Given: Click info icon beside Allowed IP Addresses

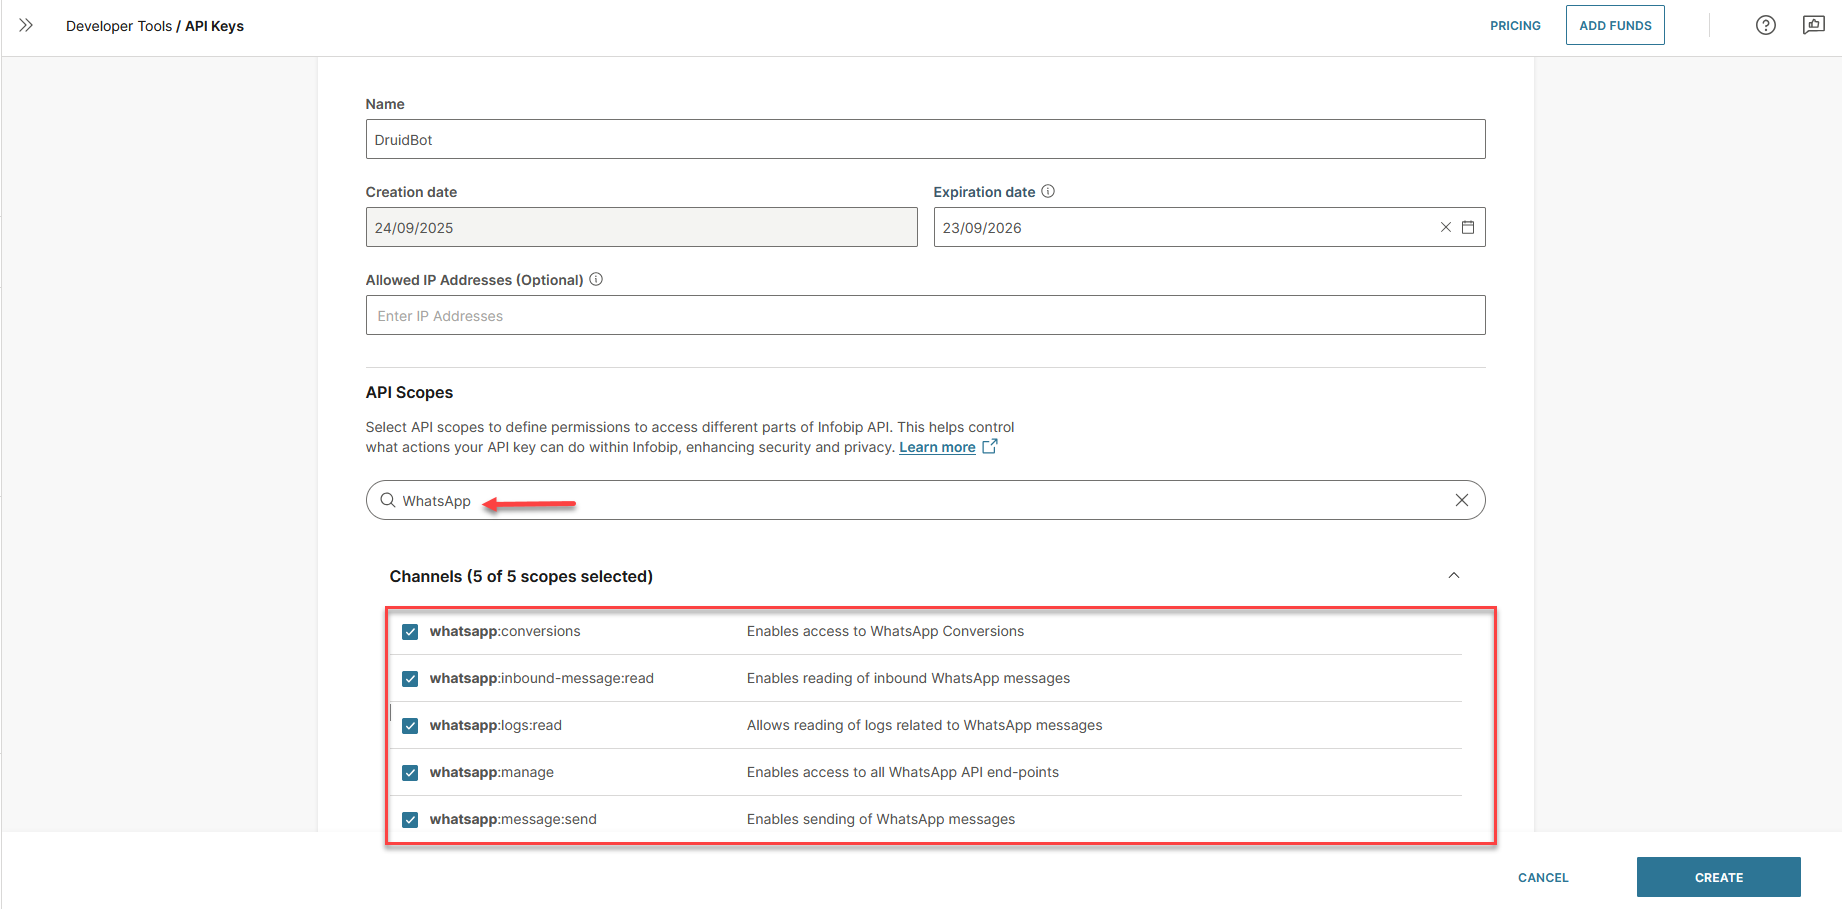Looking at the screenshot, I should tap(596, 279).
